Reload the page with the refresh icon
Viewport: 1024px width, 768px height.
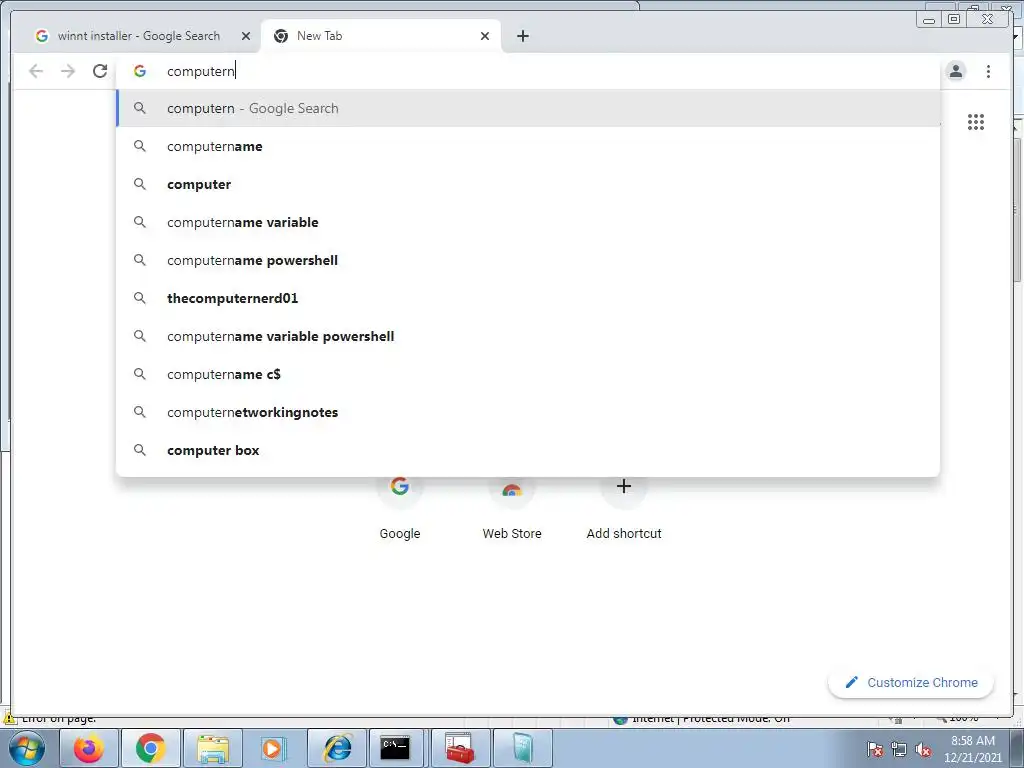click(100, 71)
